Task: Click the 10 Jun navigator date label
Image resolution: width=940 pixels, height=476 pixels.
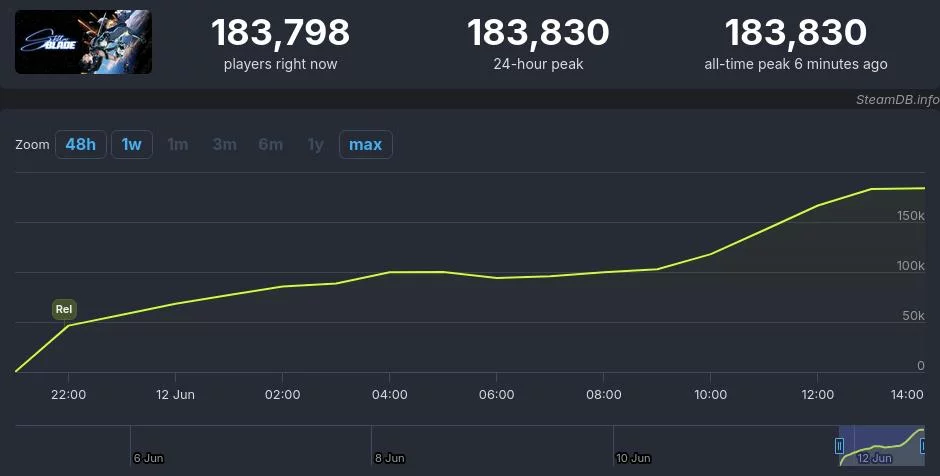Action: [x=633, y=458]
